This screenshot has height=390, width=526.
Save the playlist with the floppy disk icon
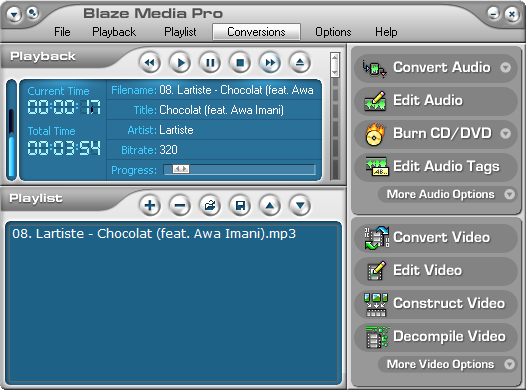coord(240,205)
